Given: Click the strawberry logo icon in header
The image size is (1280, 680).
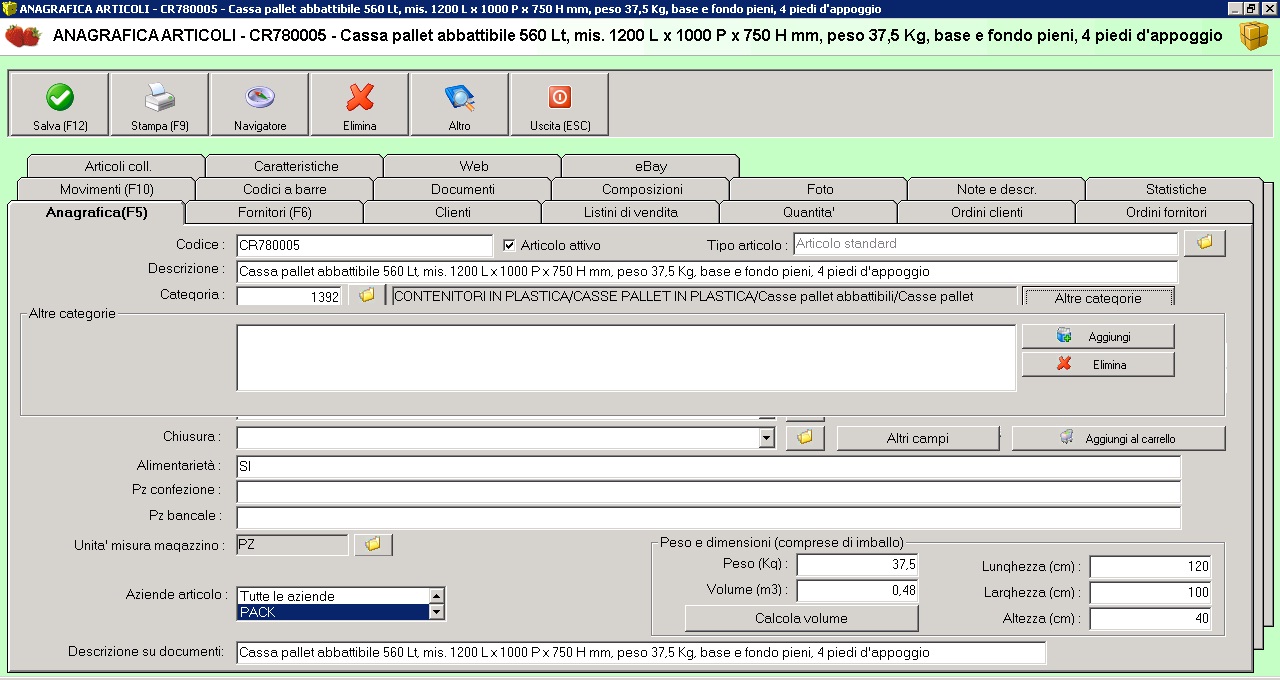Looking at the screenshot, I should tap(23, 36).
